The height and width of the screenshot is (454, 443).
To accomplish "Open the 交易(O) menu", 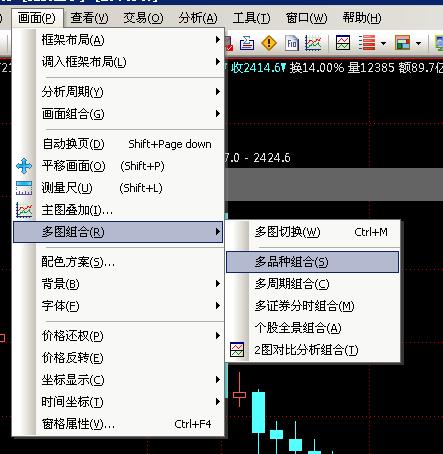I will tap(143, 18).
